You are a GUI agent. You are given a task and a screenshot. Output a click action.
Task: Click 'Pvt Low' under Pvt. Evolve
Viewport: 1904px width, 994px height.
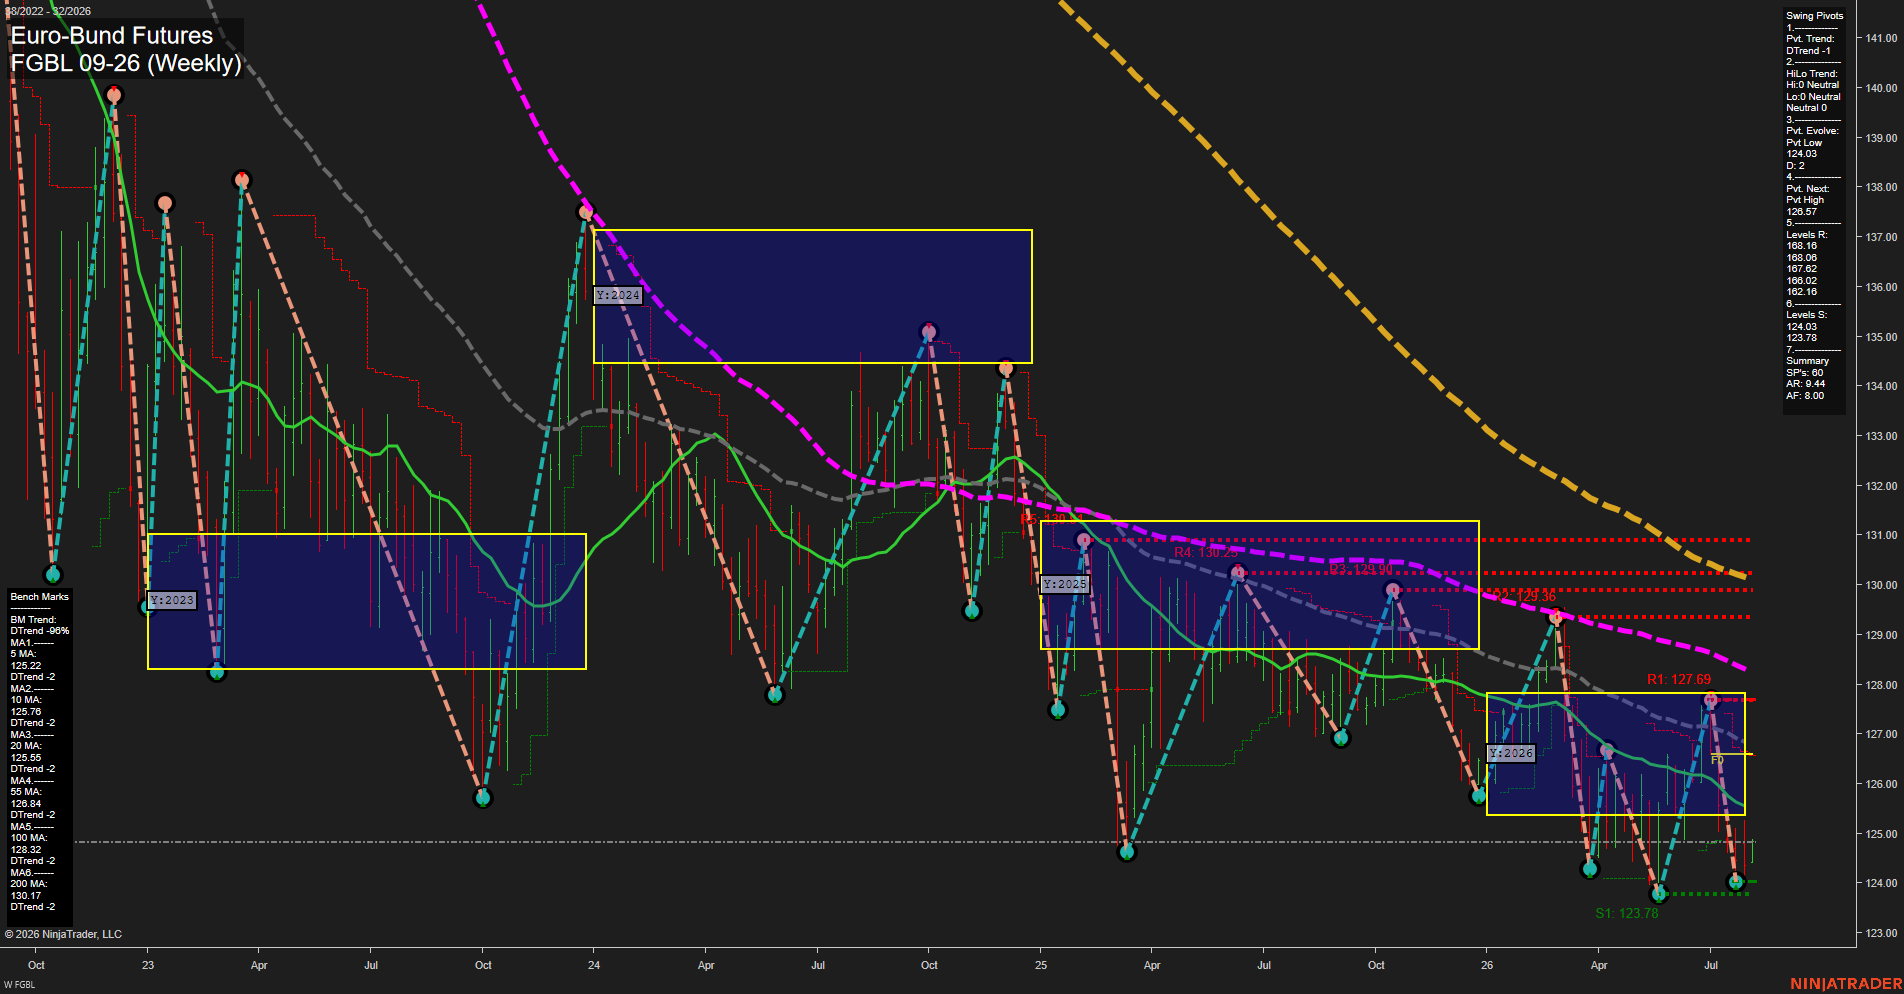point(1804,143)
